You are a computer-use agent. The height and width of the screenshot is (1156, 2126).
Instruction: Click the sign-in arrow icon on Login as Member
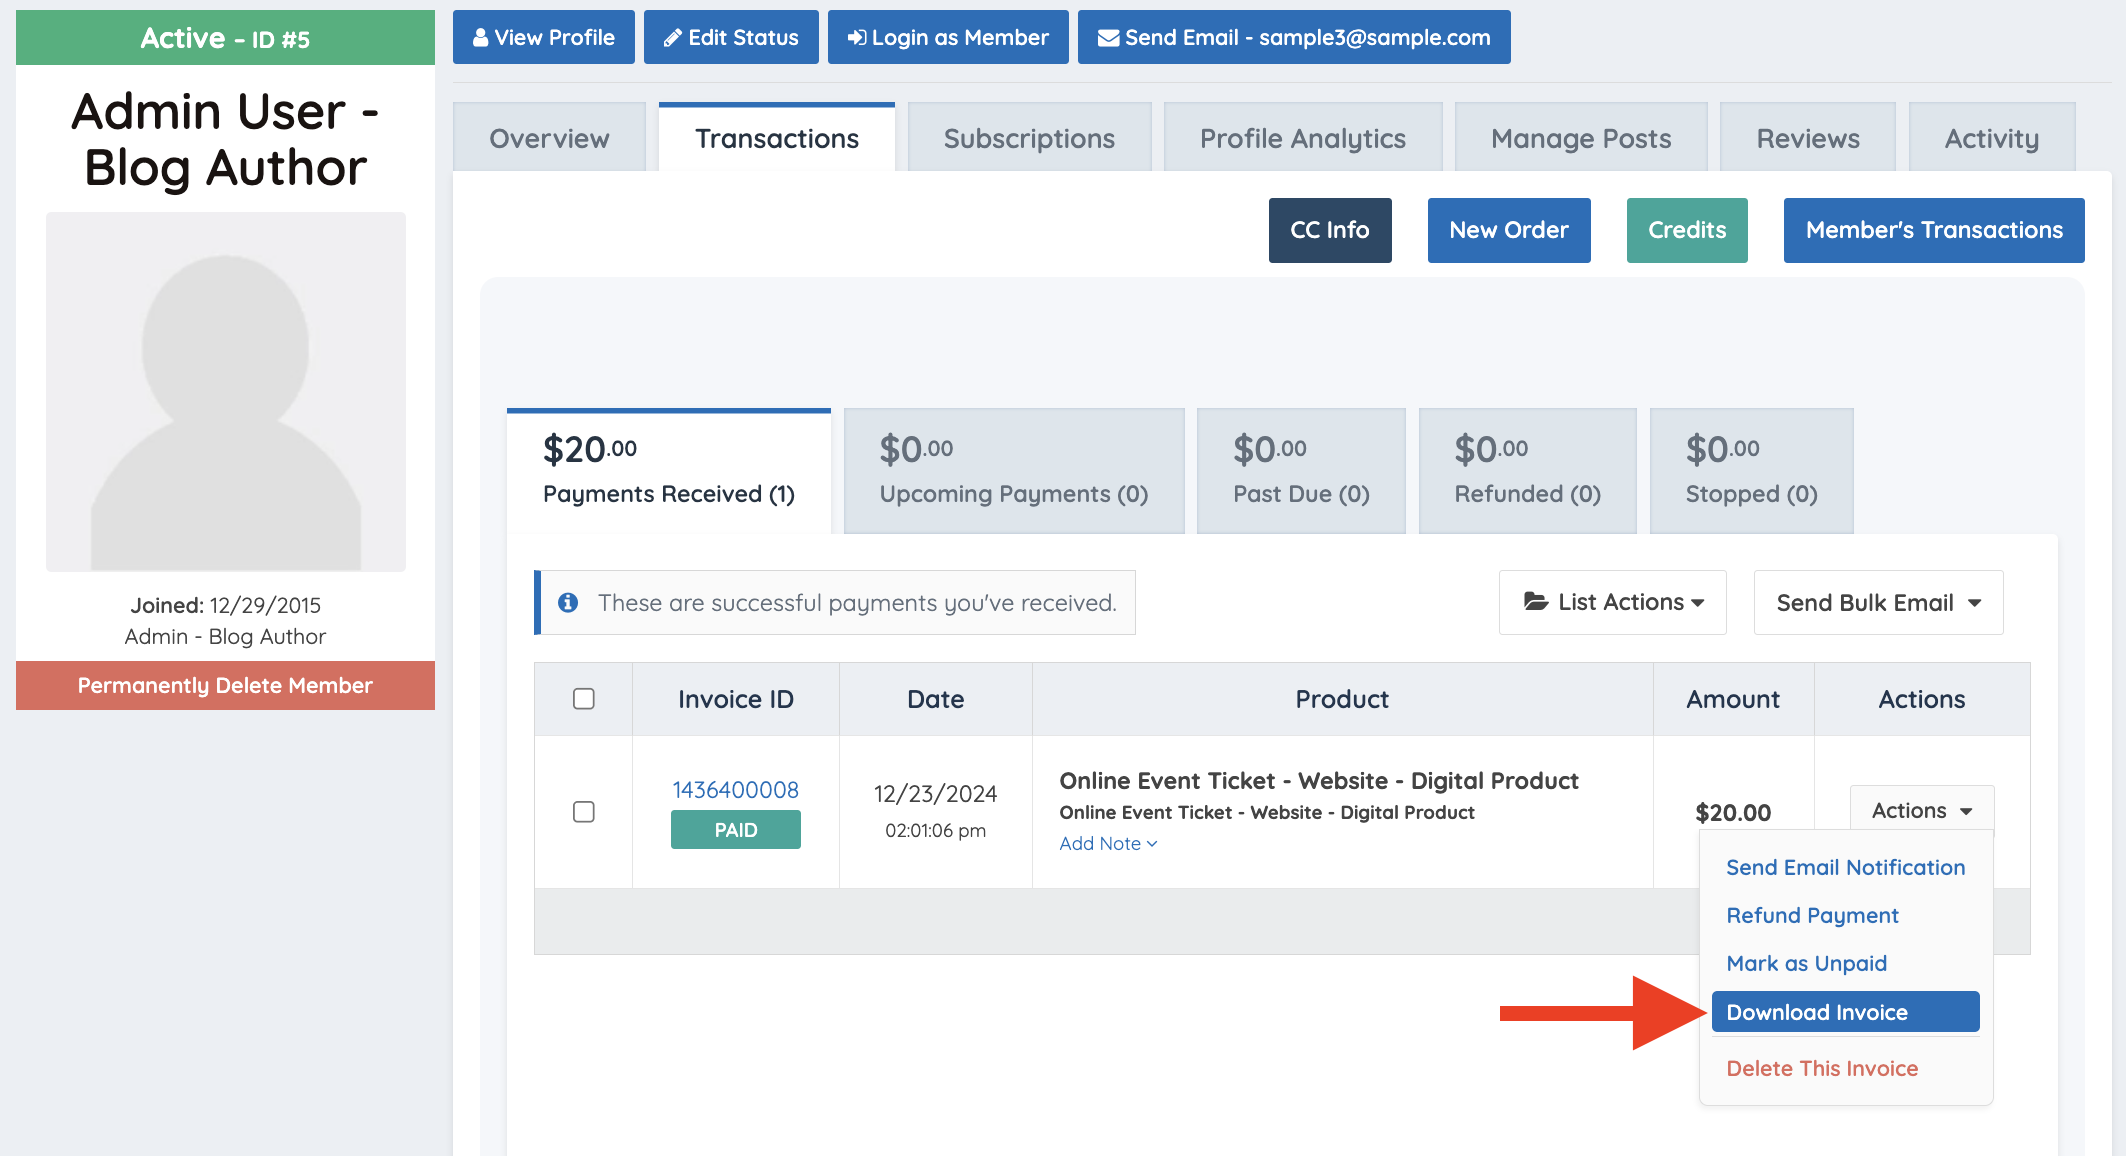(x=857, y=38)
